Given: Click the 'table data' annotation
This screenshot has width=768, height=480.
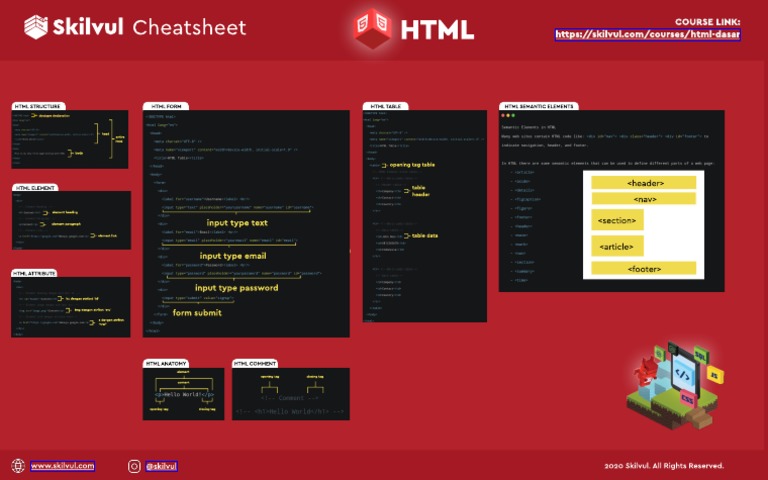Looking at the screenshot, I should click(425, 236).
